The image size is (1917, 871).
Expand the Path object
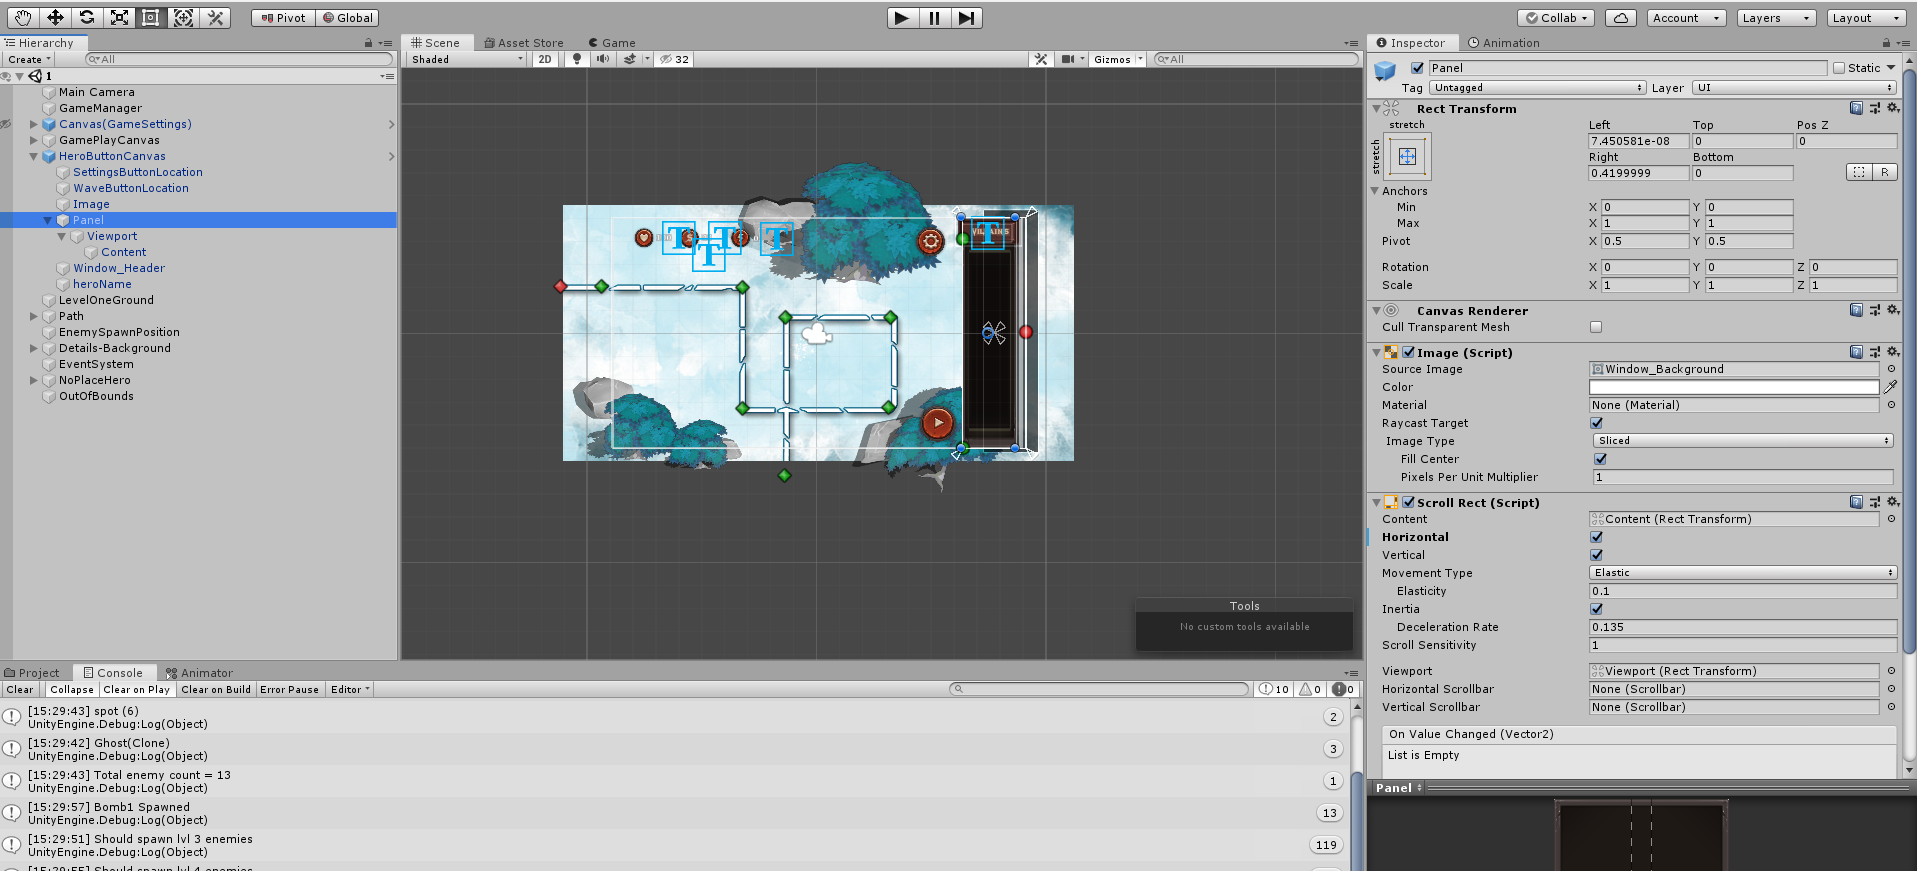click(x=34, y=316)
